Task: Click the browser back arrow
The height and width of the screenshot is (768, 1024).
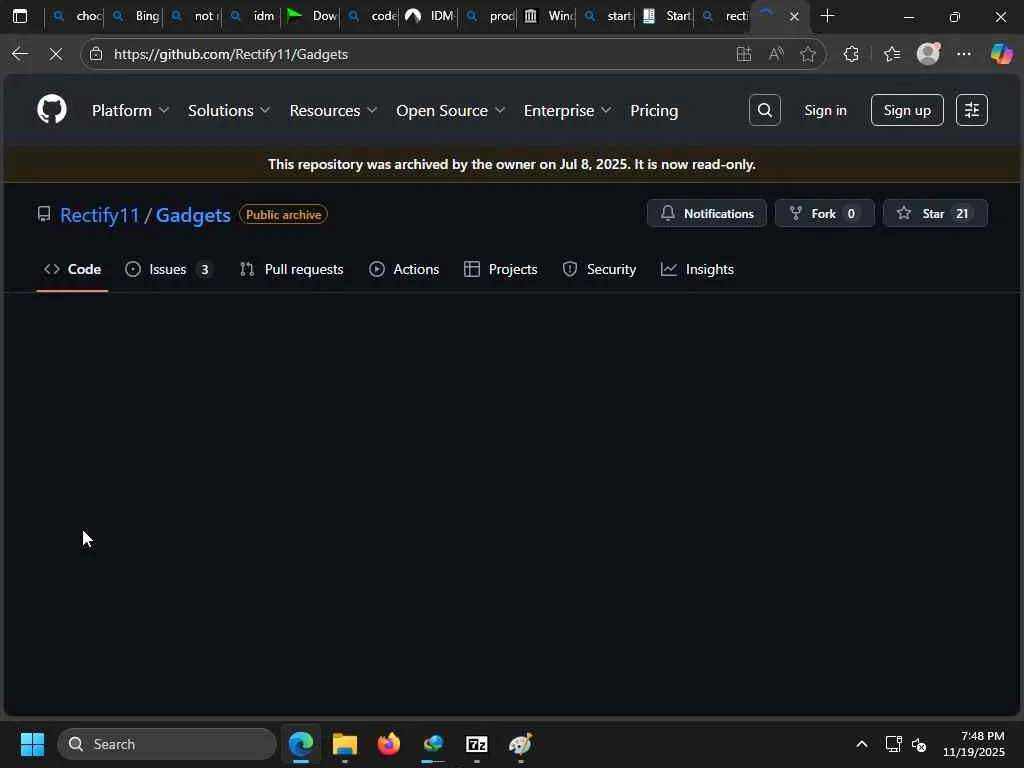Action: tap(20, 54)
